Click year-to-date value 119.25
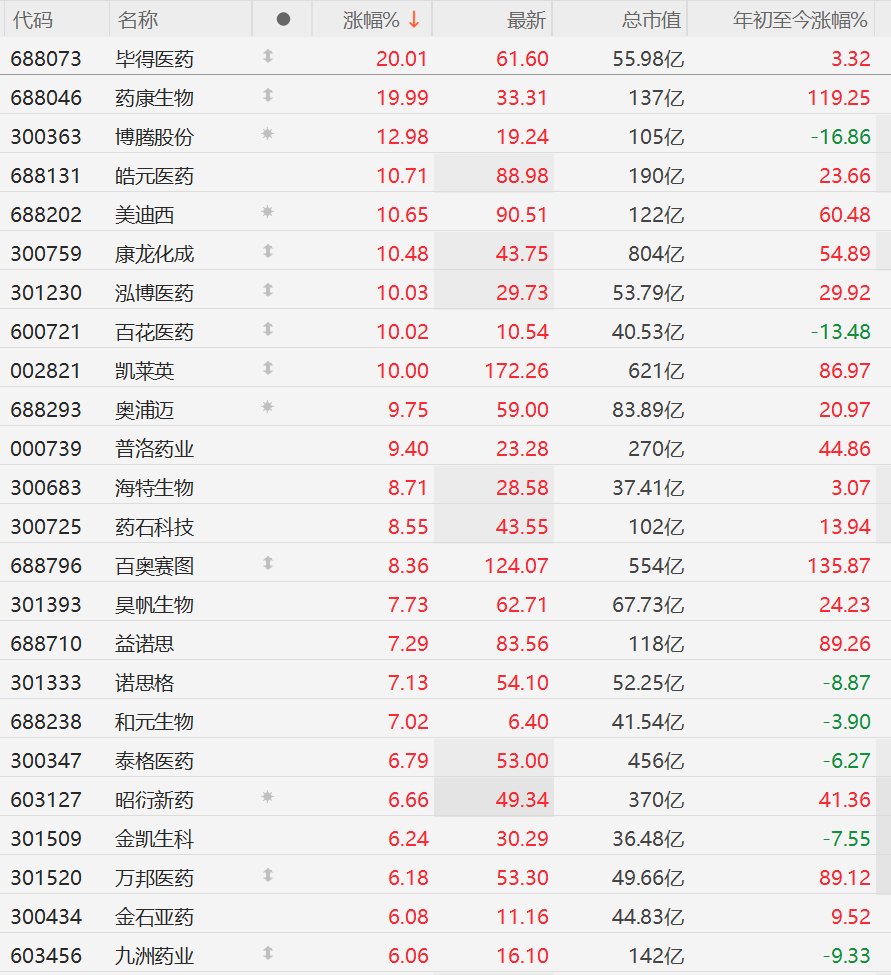The image size is (891, 975). click(838, 98)
